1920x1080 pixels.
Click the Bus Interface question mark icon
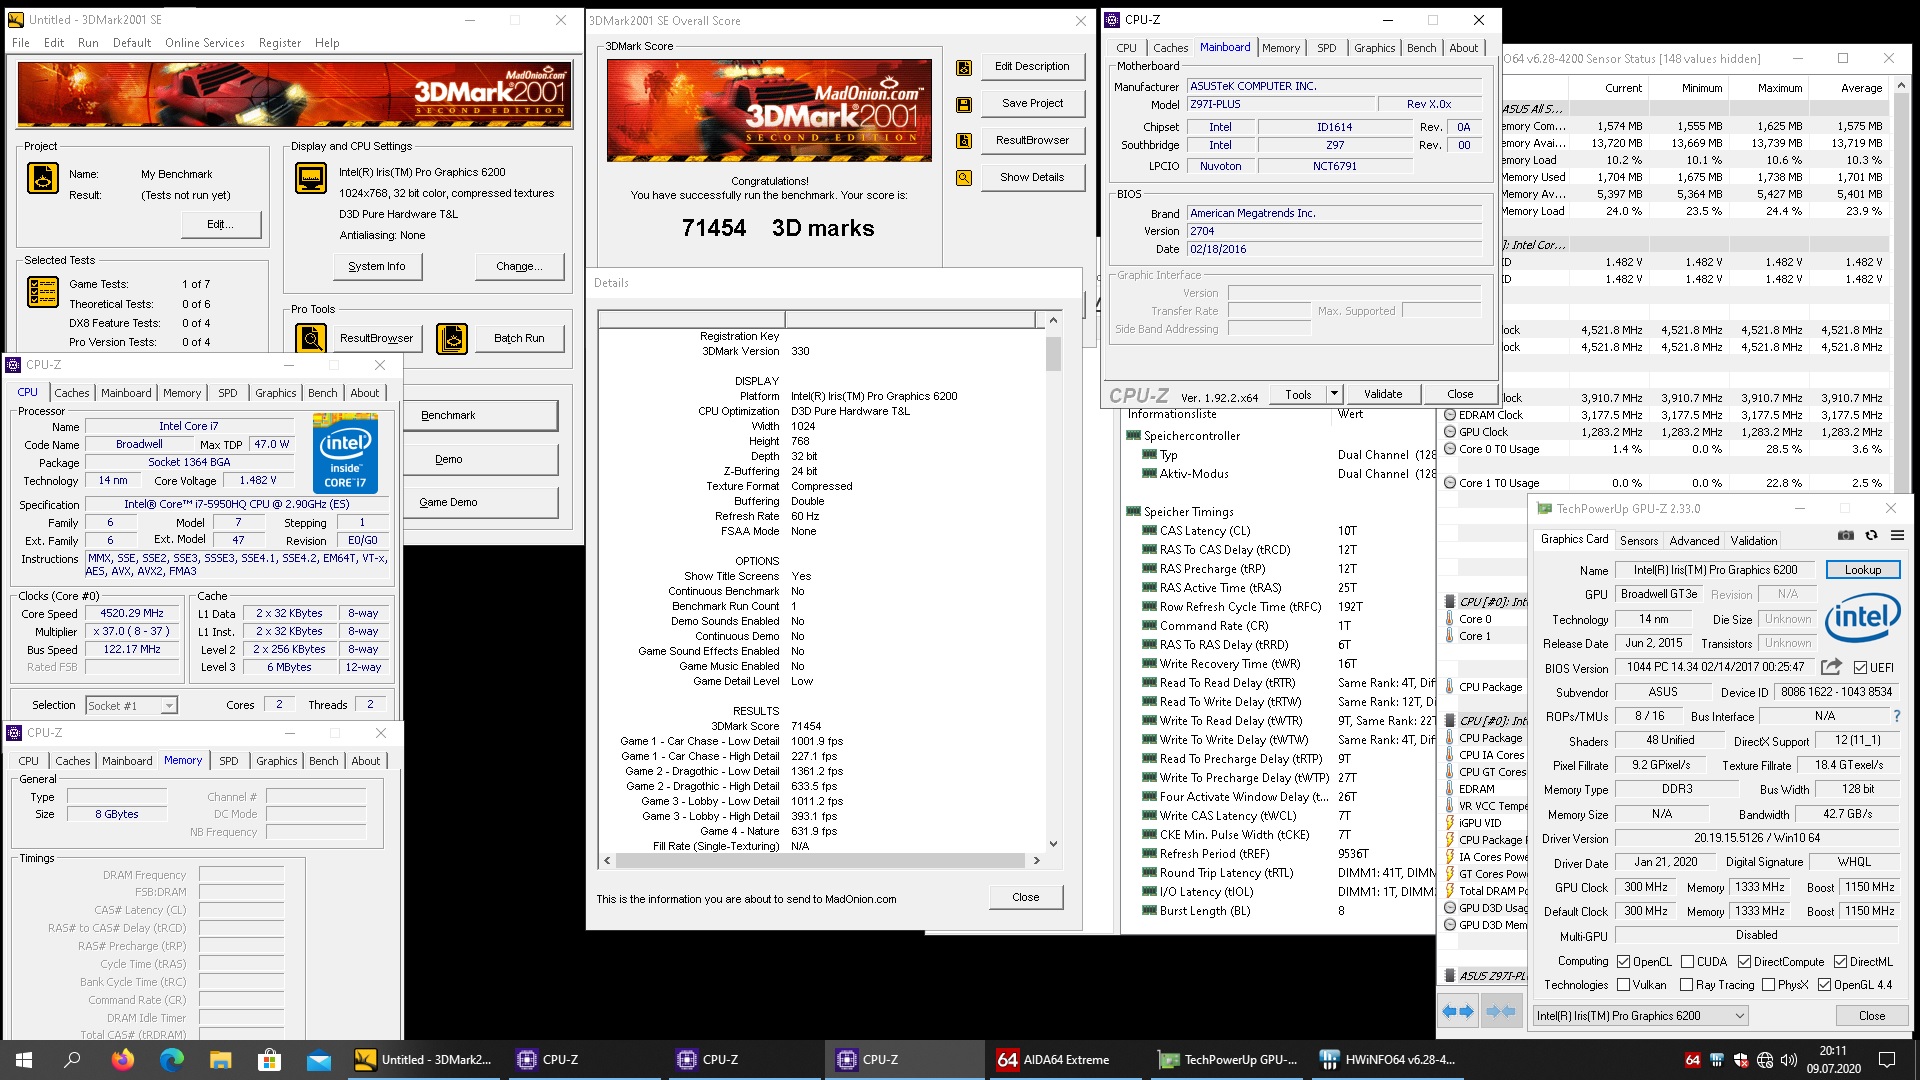pyautogui.click(x=1897, y=716)
